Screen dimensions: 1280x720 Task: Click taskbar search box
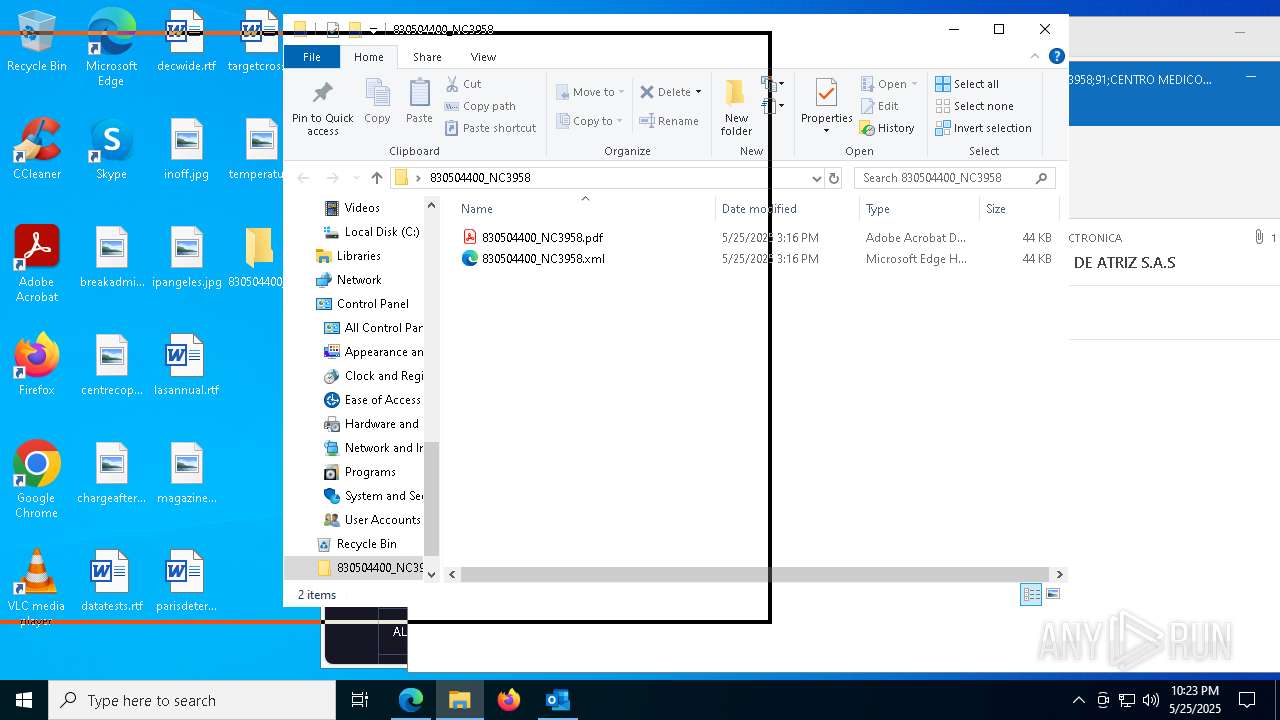click(x=192, y=700)
